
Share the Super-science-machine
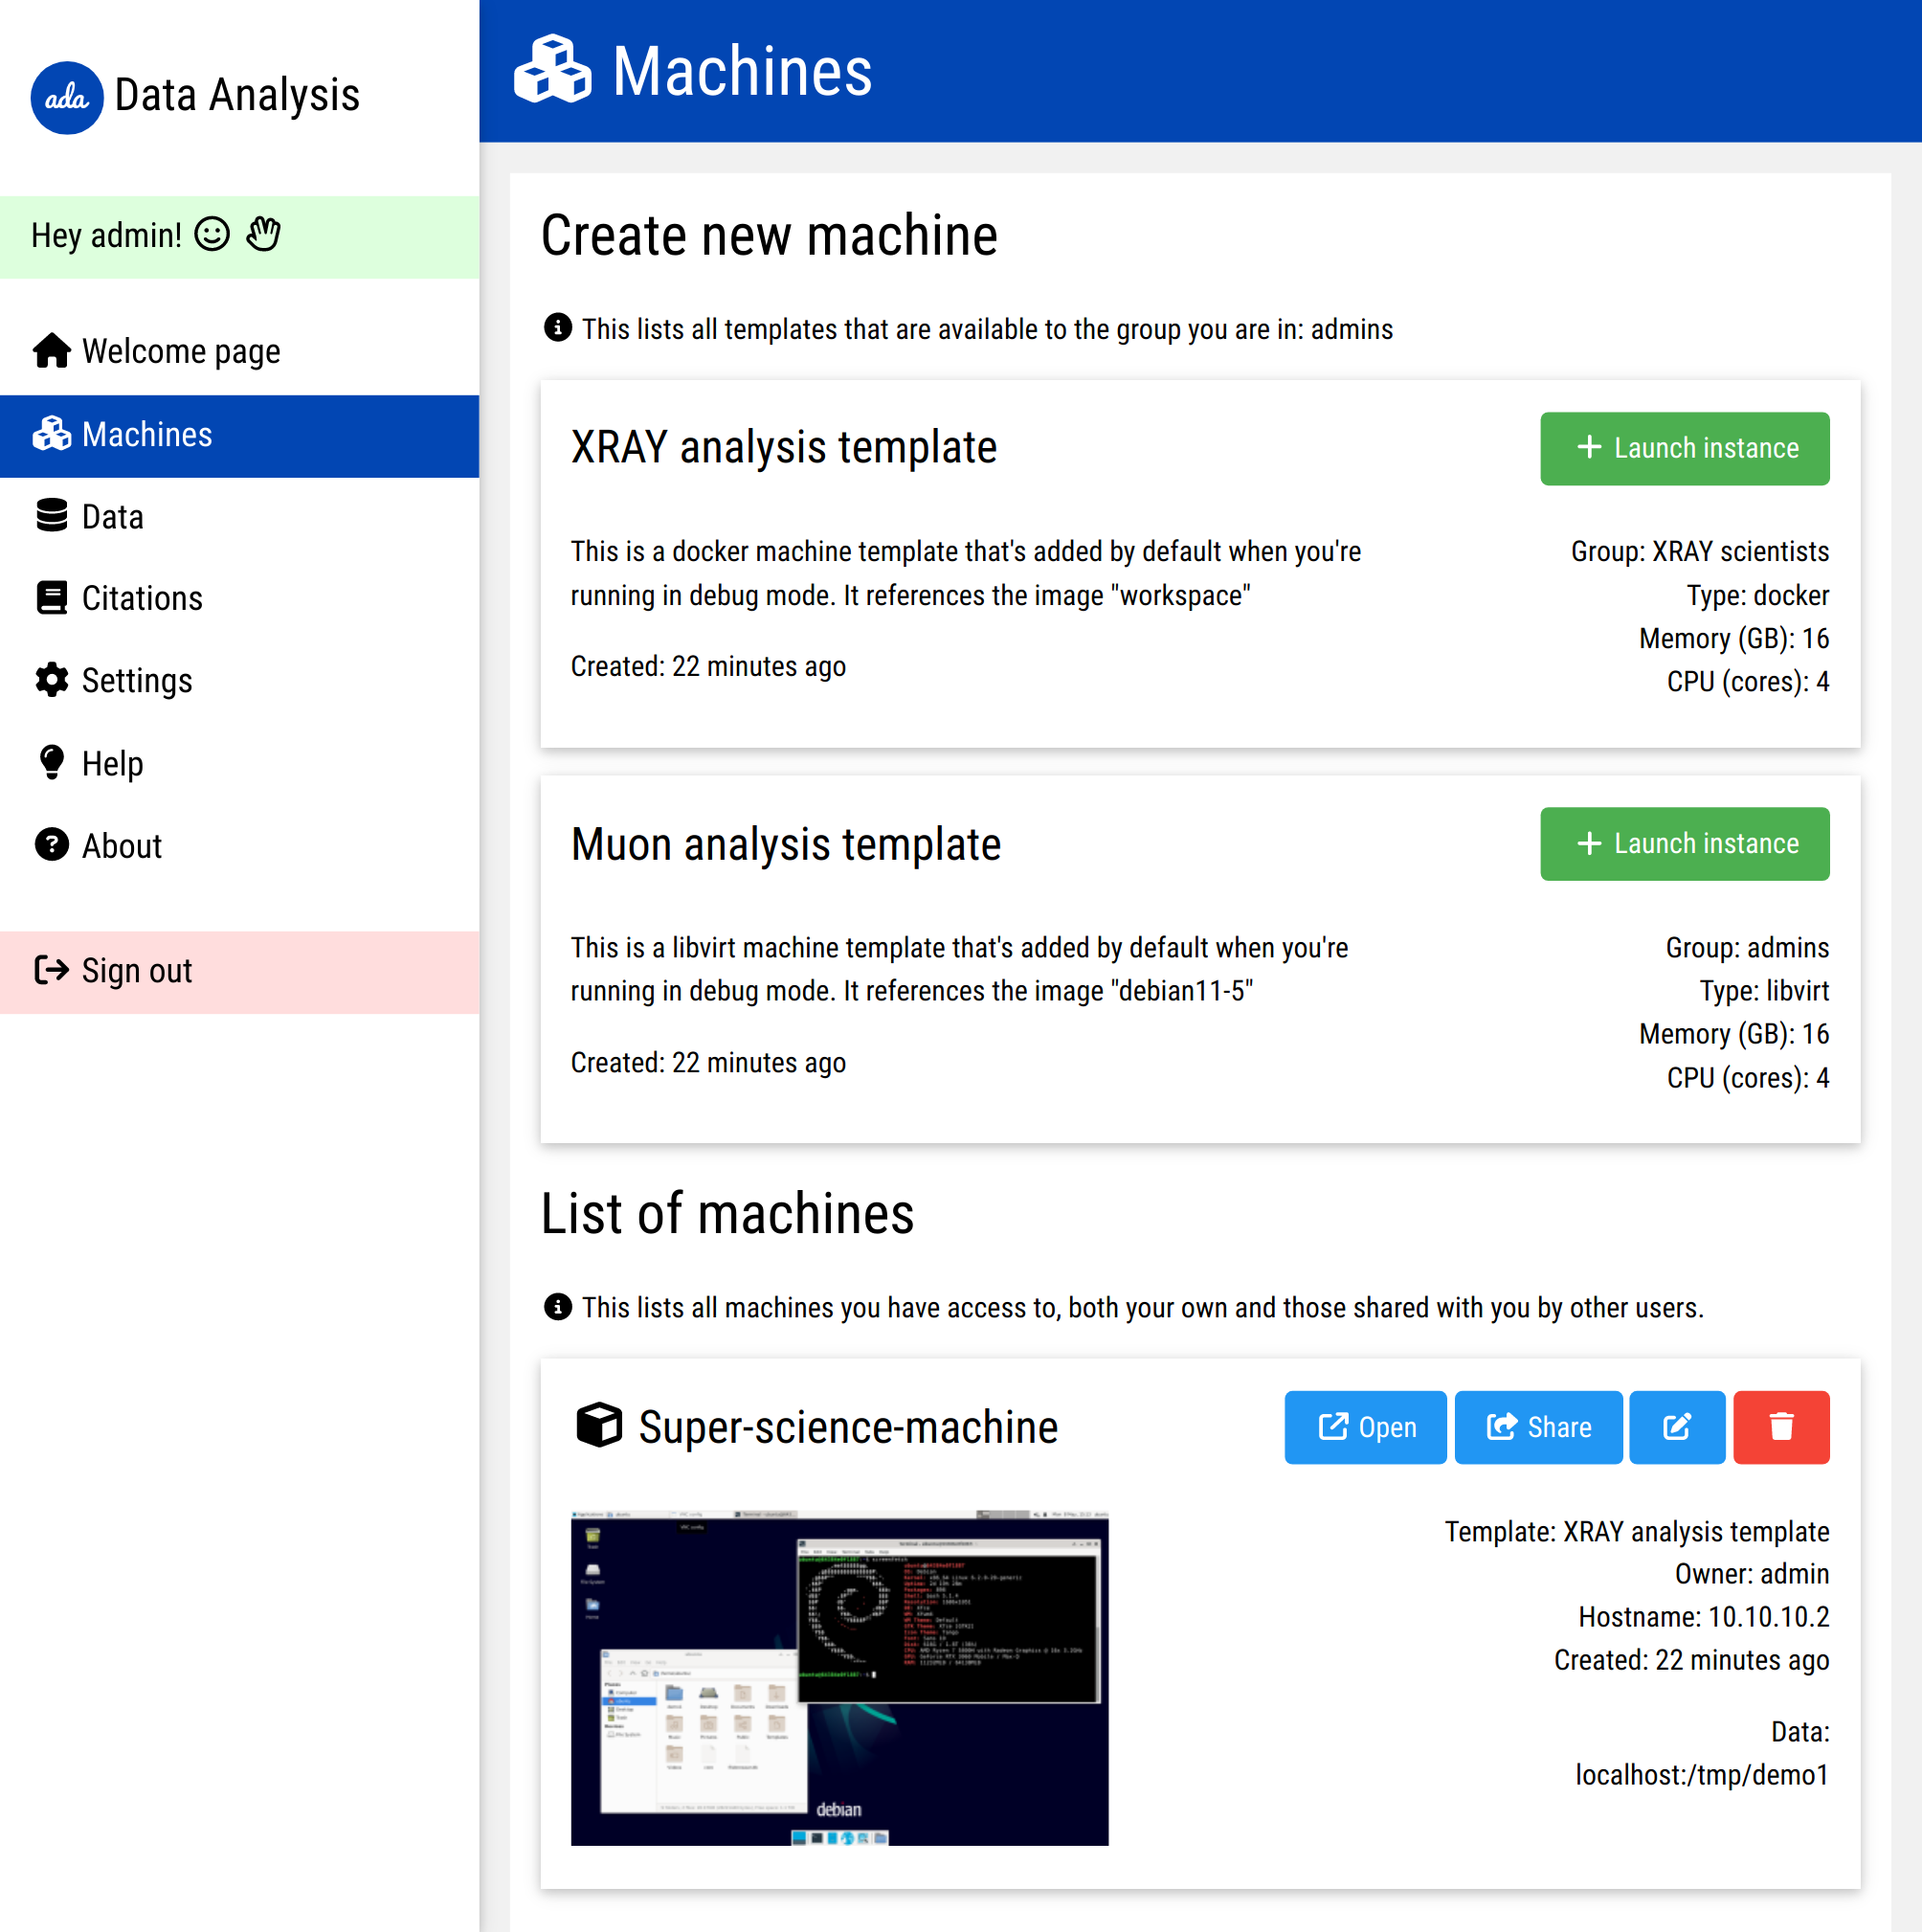[1537, 1427]
